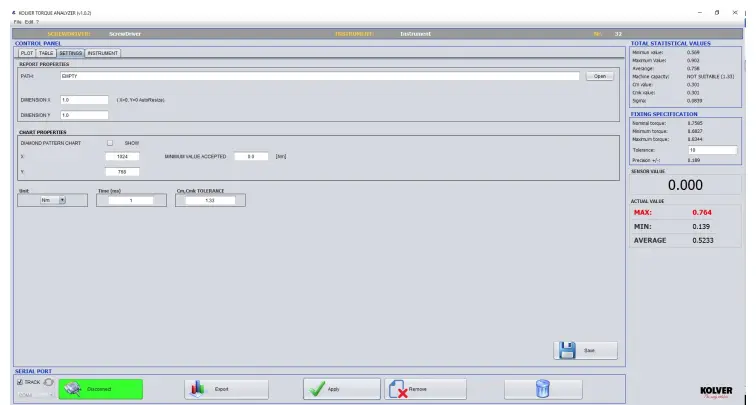Click the report PATH text field

point(320,76)
